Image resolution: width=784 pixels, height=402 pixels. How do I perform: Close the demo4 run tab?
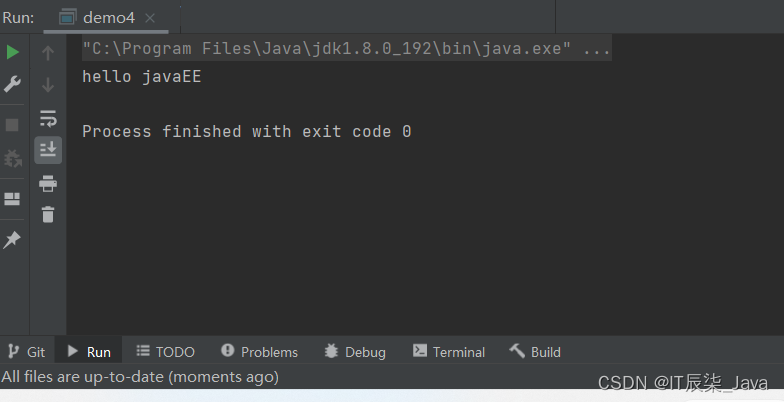coord(150,18)
